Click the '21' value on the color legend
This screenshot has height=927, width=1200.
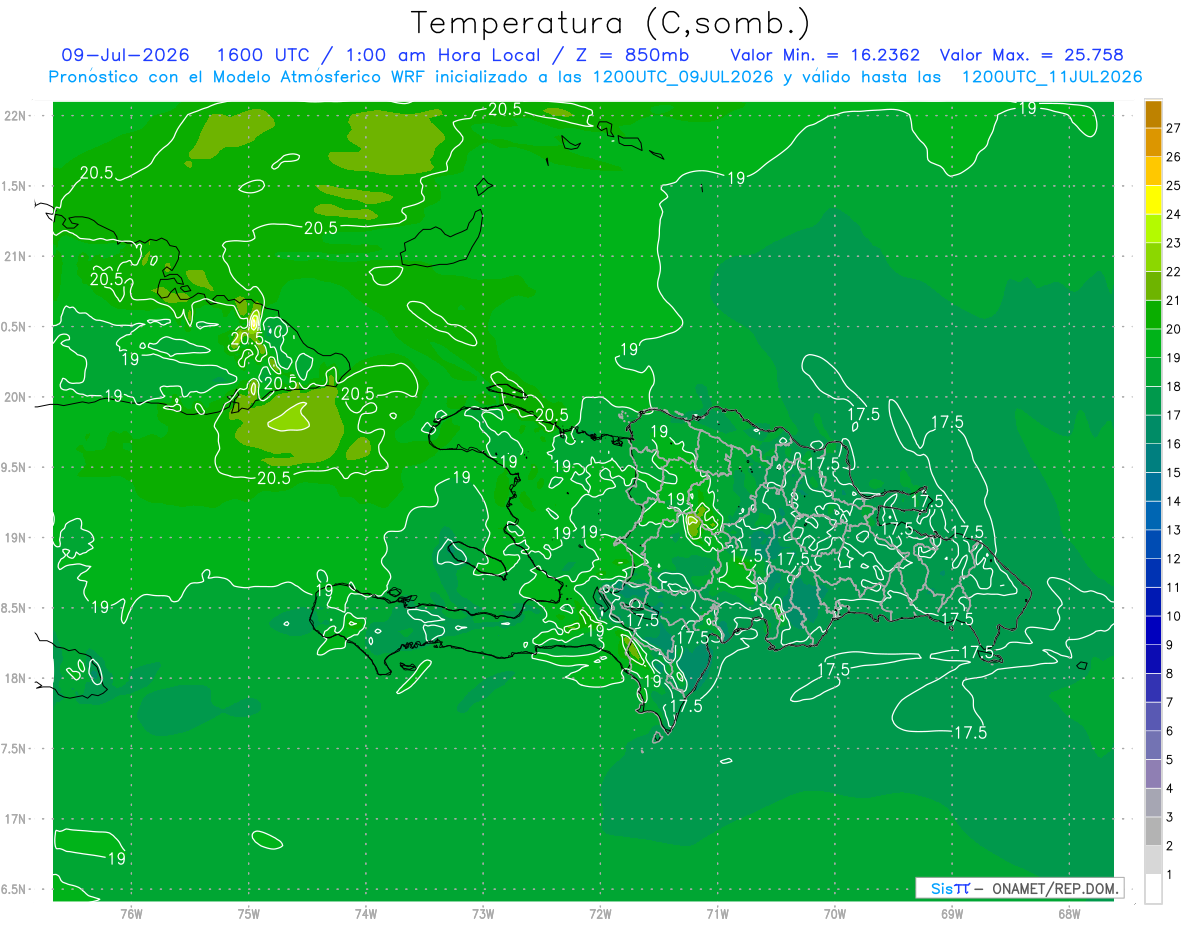1174,300
